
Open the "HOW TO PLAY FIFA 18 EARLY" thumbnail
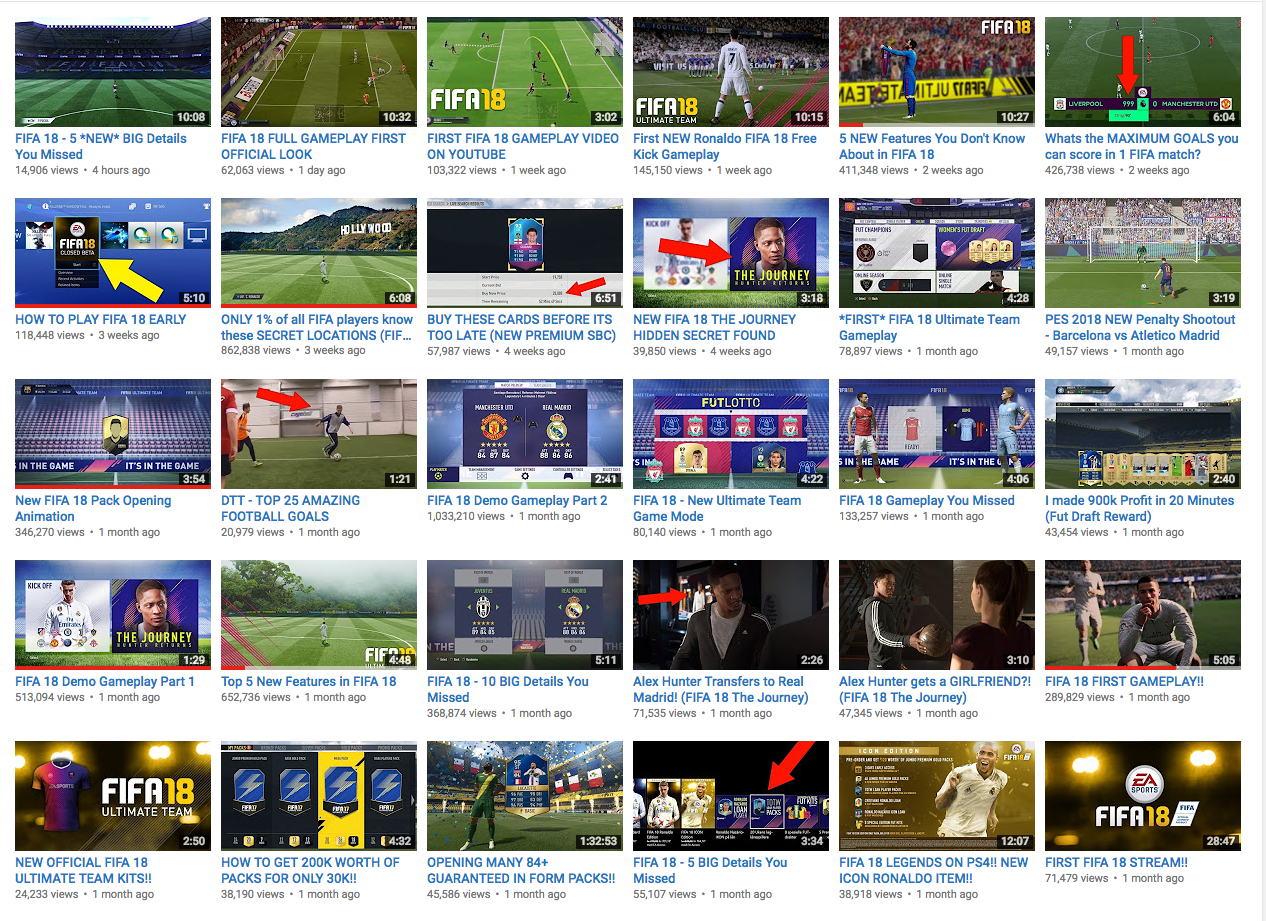pyautogui.click(x=112, y=252)
